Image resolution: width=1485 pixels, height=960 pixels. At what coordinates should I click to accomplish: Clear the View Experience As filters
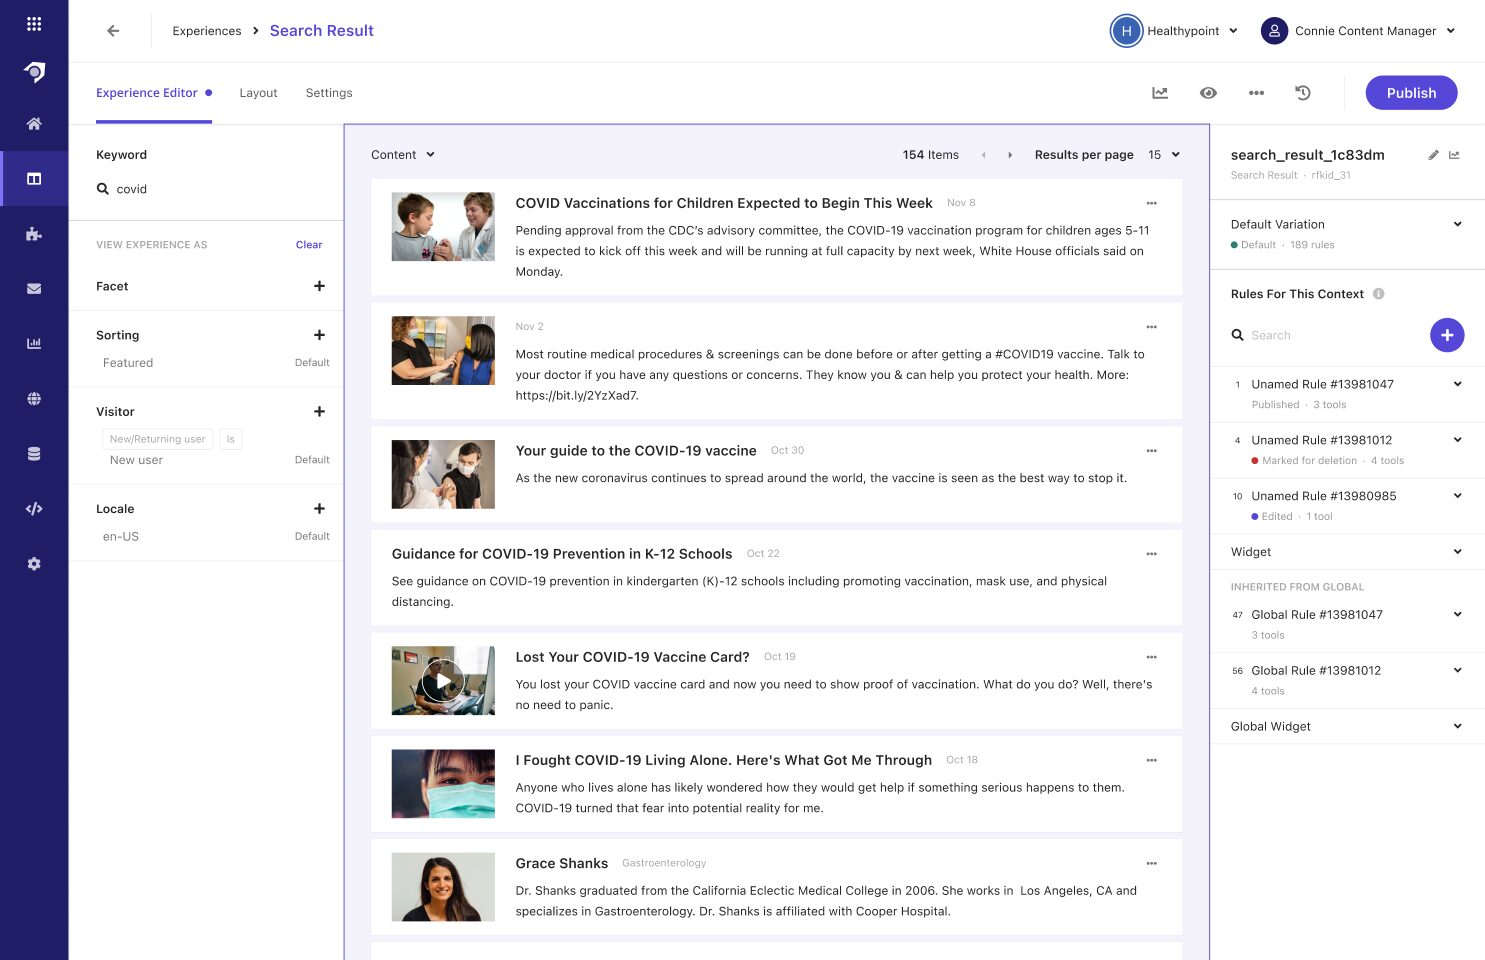click(309, 245)
